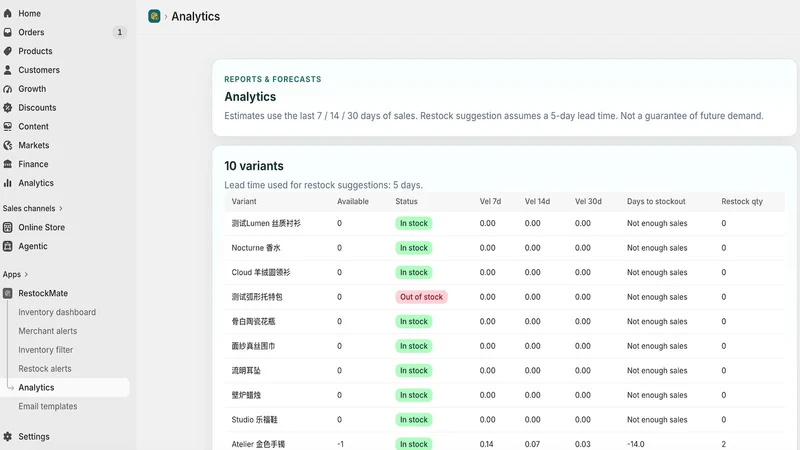Click the 0.14 Vel 7d value

pos(486,444)
